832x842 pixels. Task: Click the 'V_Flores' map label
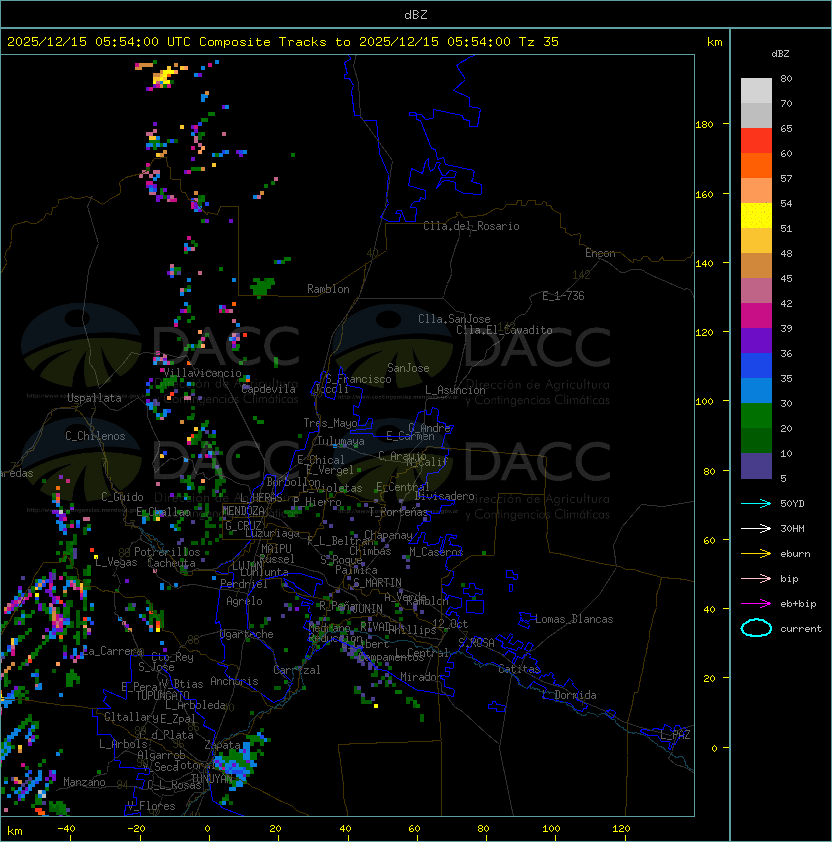click(x=151, y=806)
